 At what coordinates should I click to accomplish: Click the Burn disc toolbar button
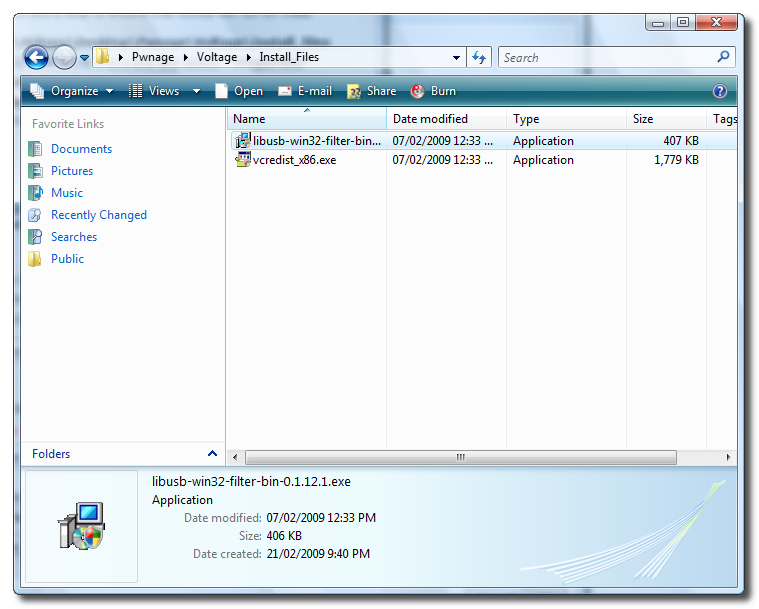433,91
